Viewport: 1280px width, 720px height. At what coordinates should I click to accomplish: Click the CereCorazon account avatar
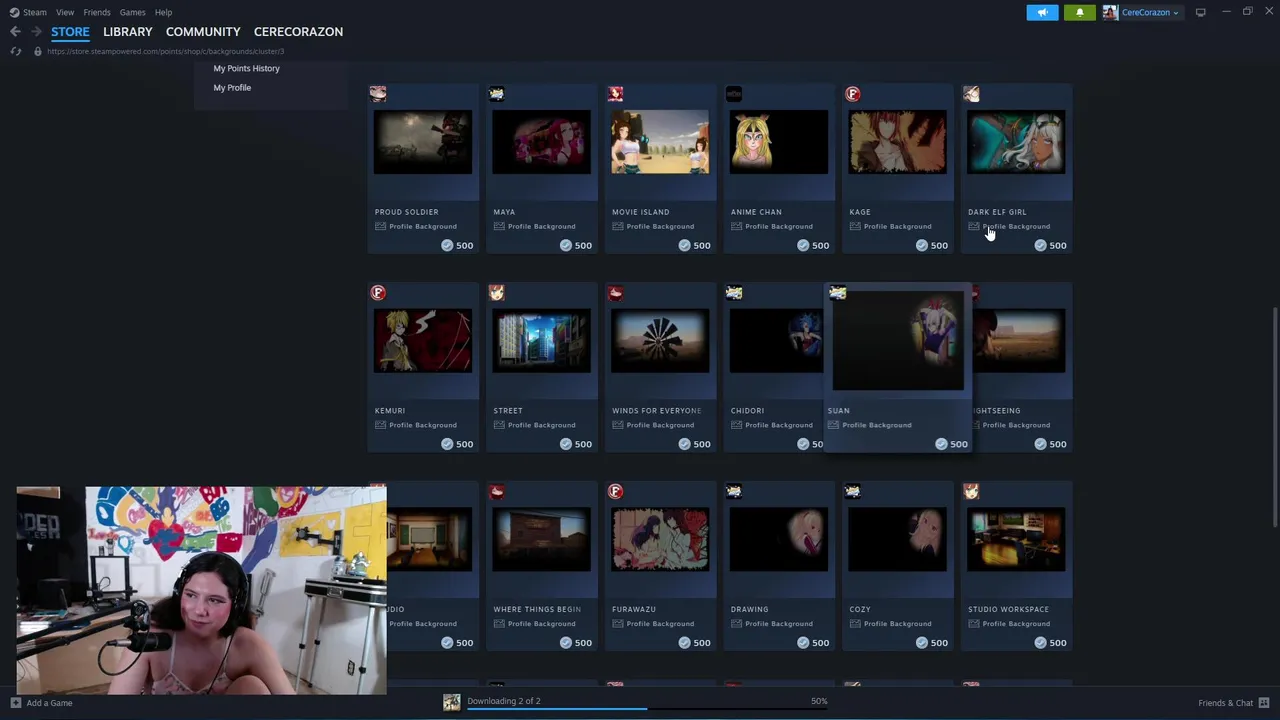[1110, 12]
